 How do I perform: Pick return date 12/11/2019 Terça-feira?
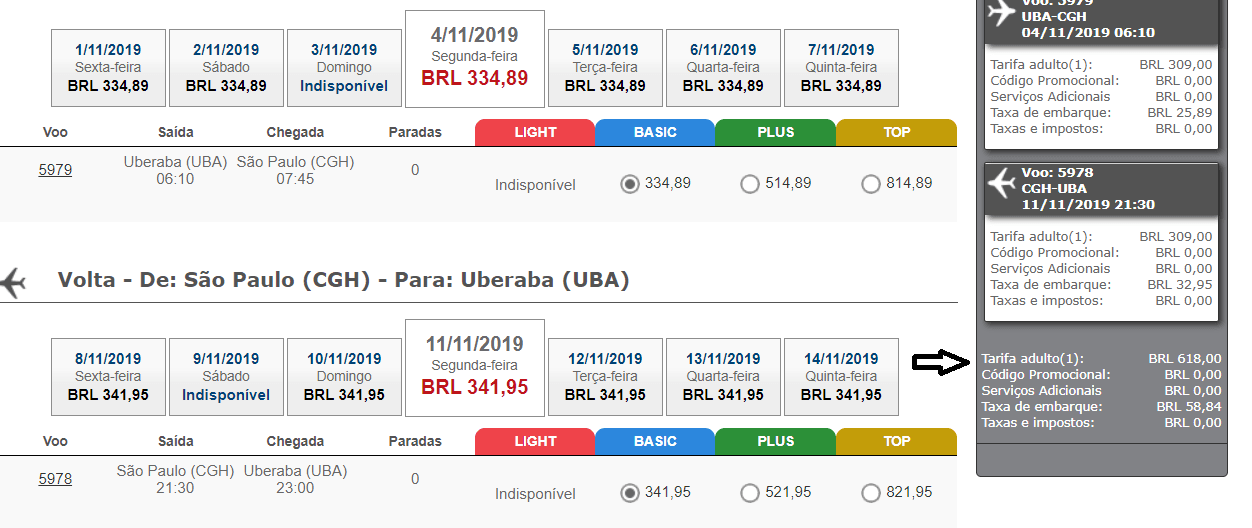(606, 377)
